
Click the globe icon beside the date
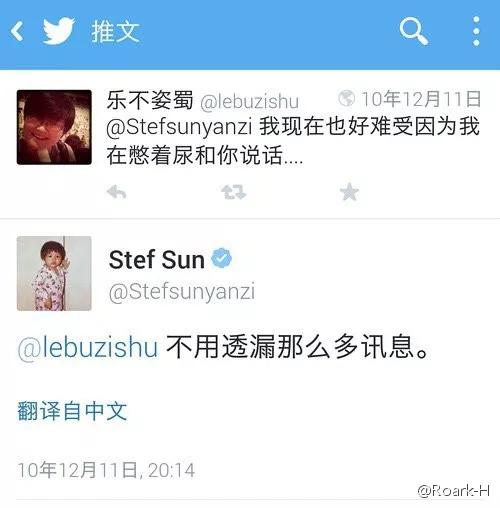[346, 98]
